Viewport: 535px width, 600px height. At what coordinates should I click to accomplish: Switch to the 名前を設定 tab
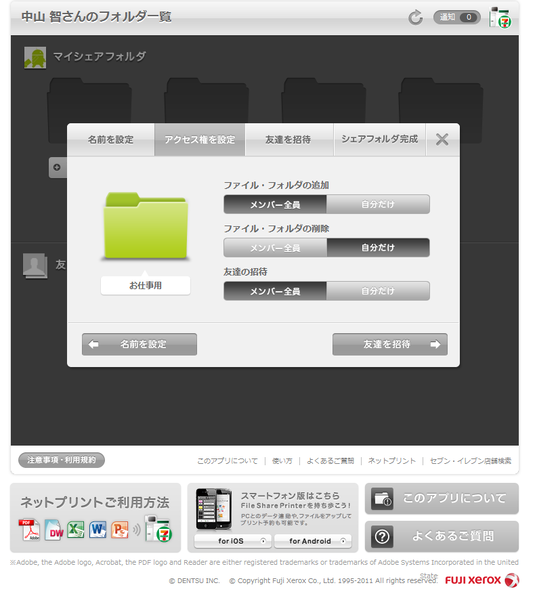coord(112,140)
